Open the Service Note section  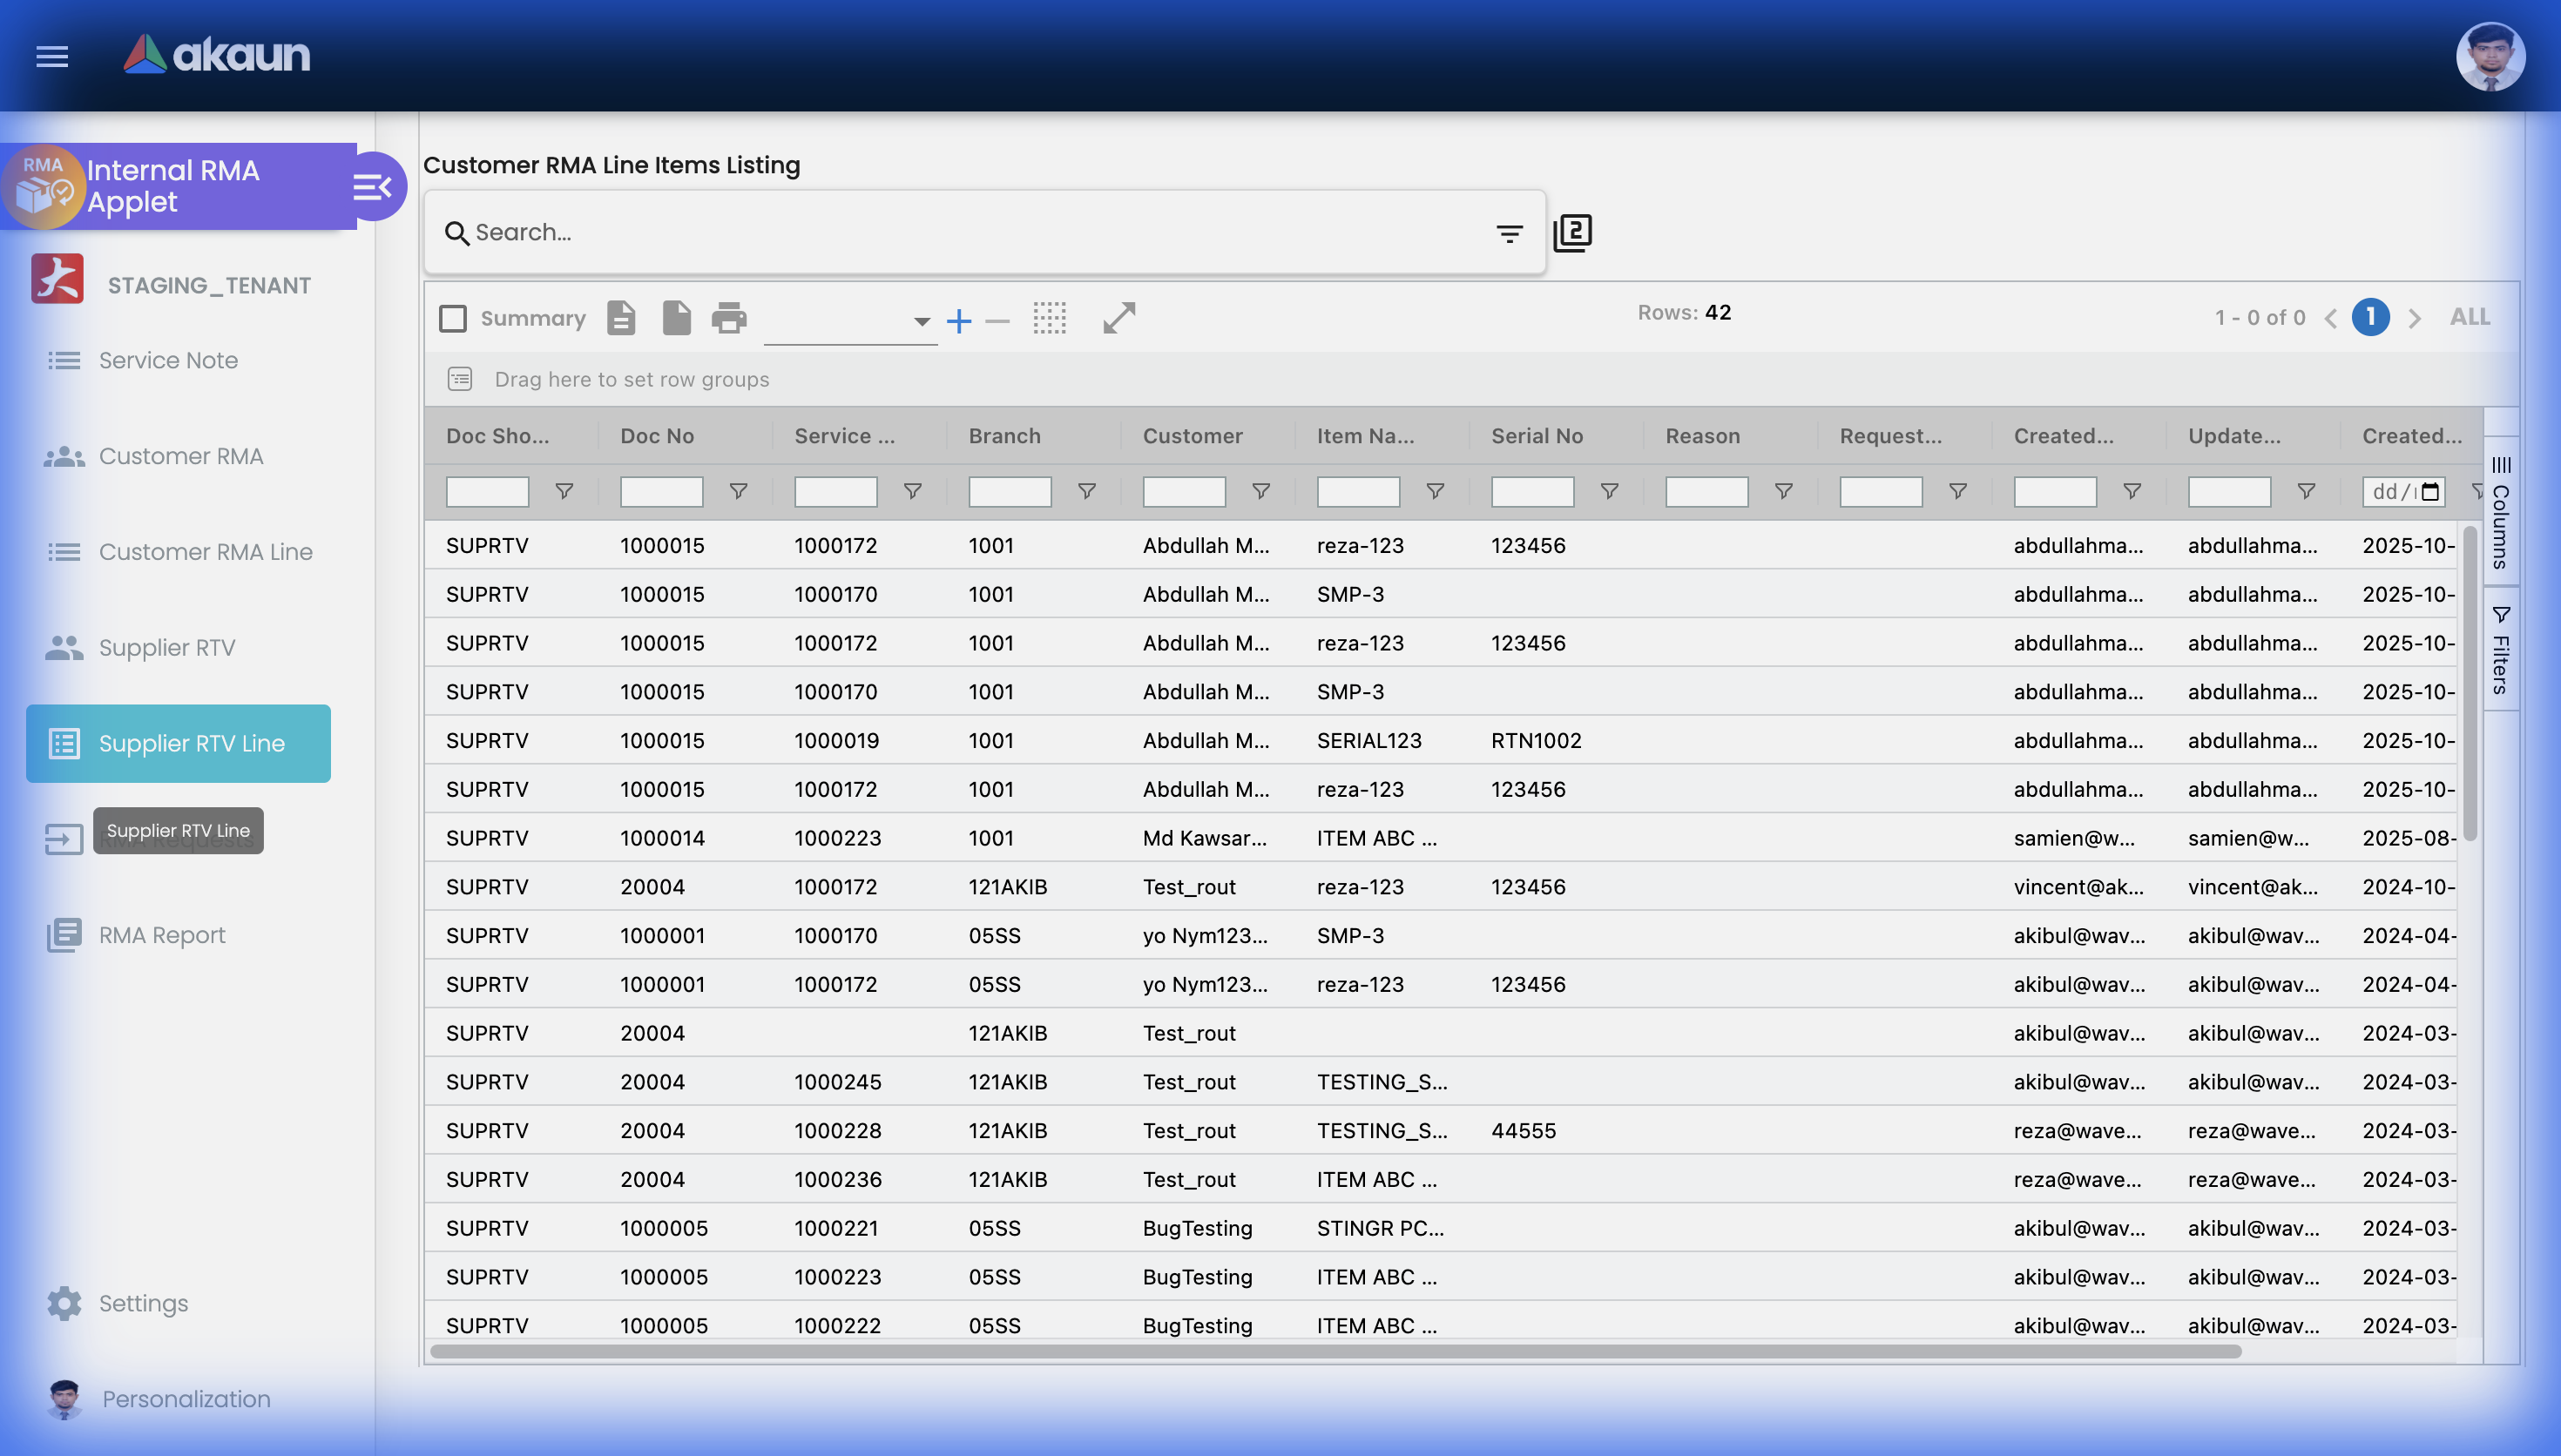[168, 360]
